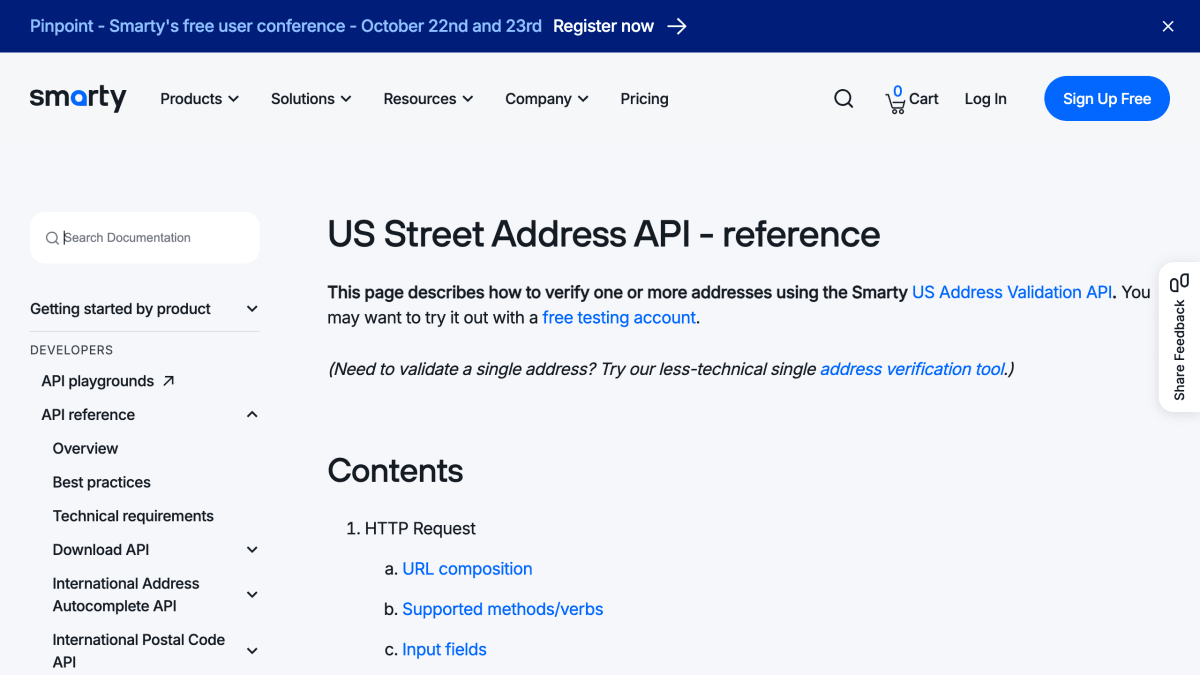Click the Register now arrow icon
This screenshot has height=675, width=1200.
(677, 26)
